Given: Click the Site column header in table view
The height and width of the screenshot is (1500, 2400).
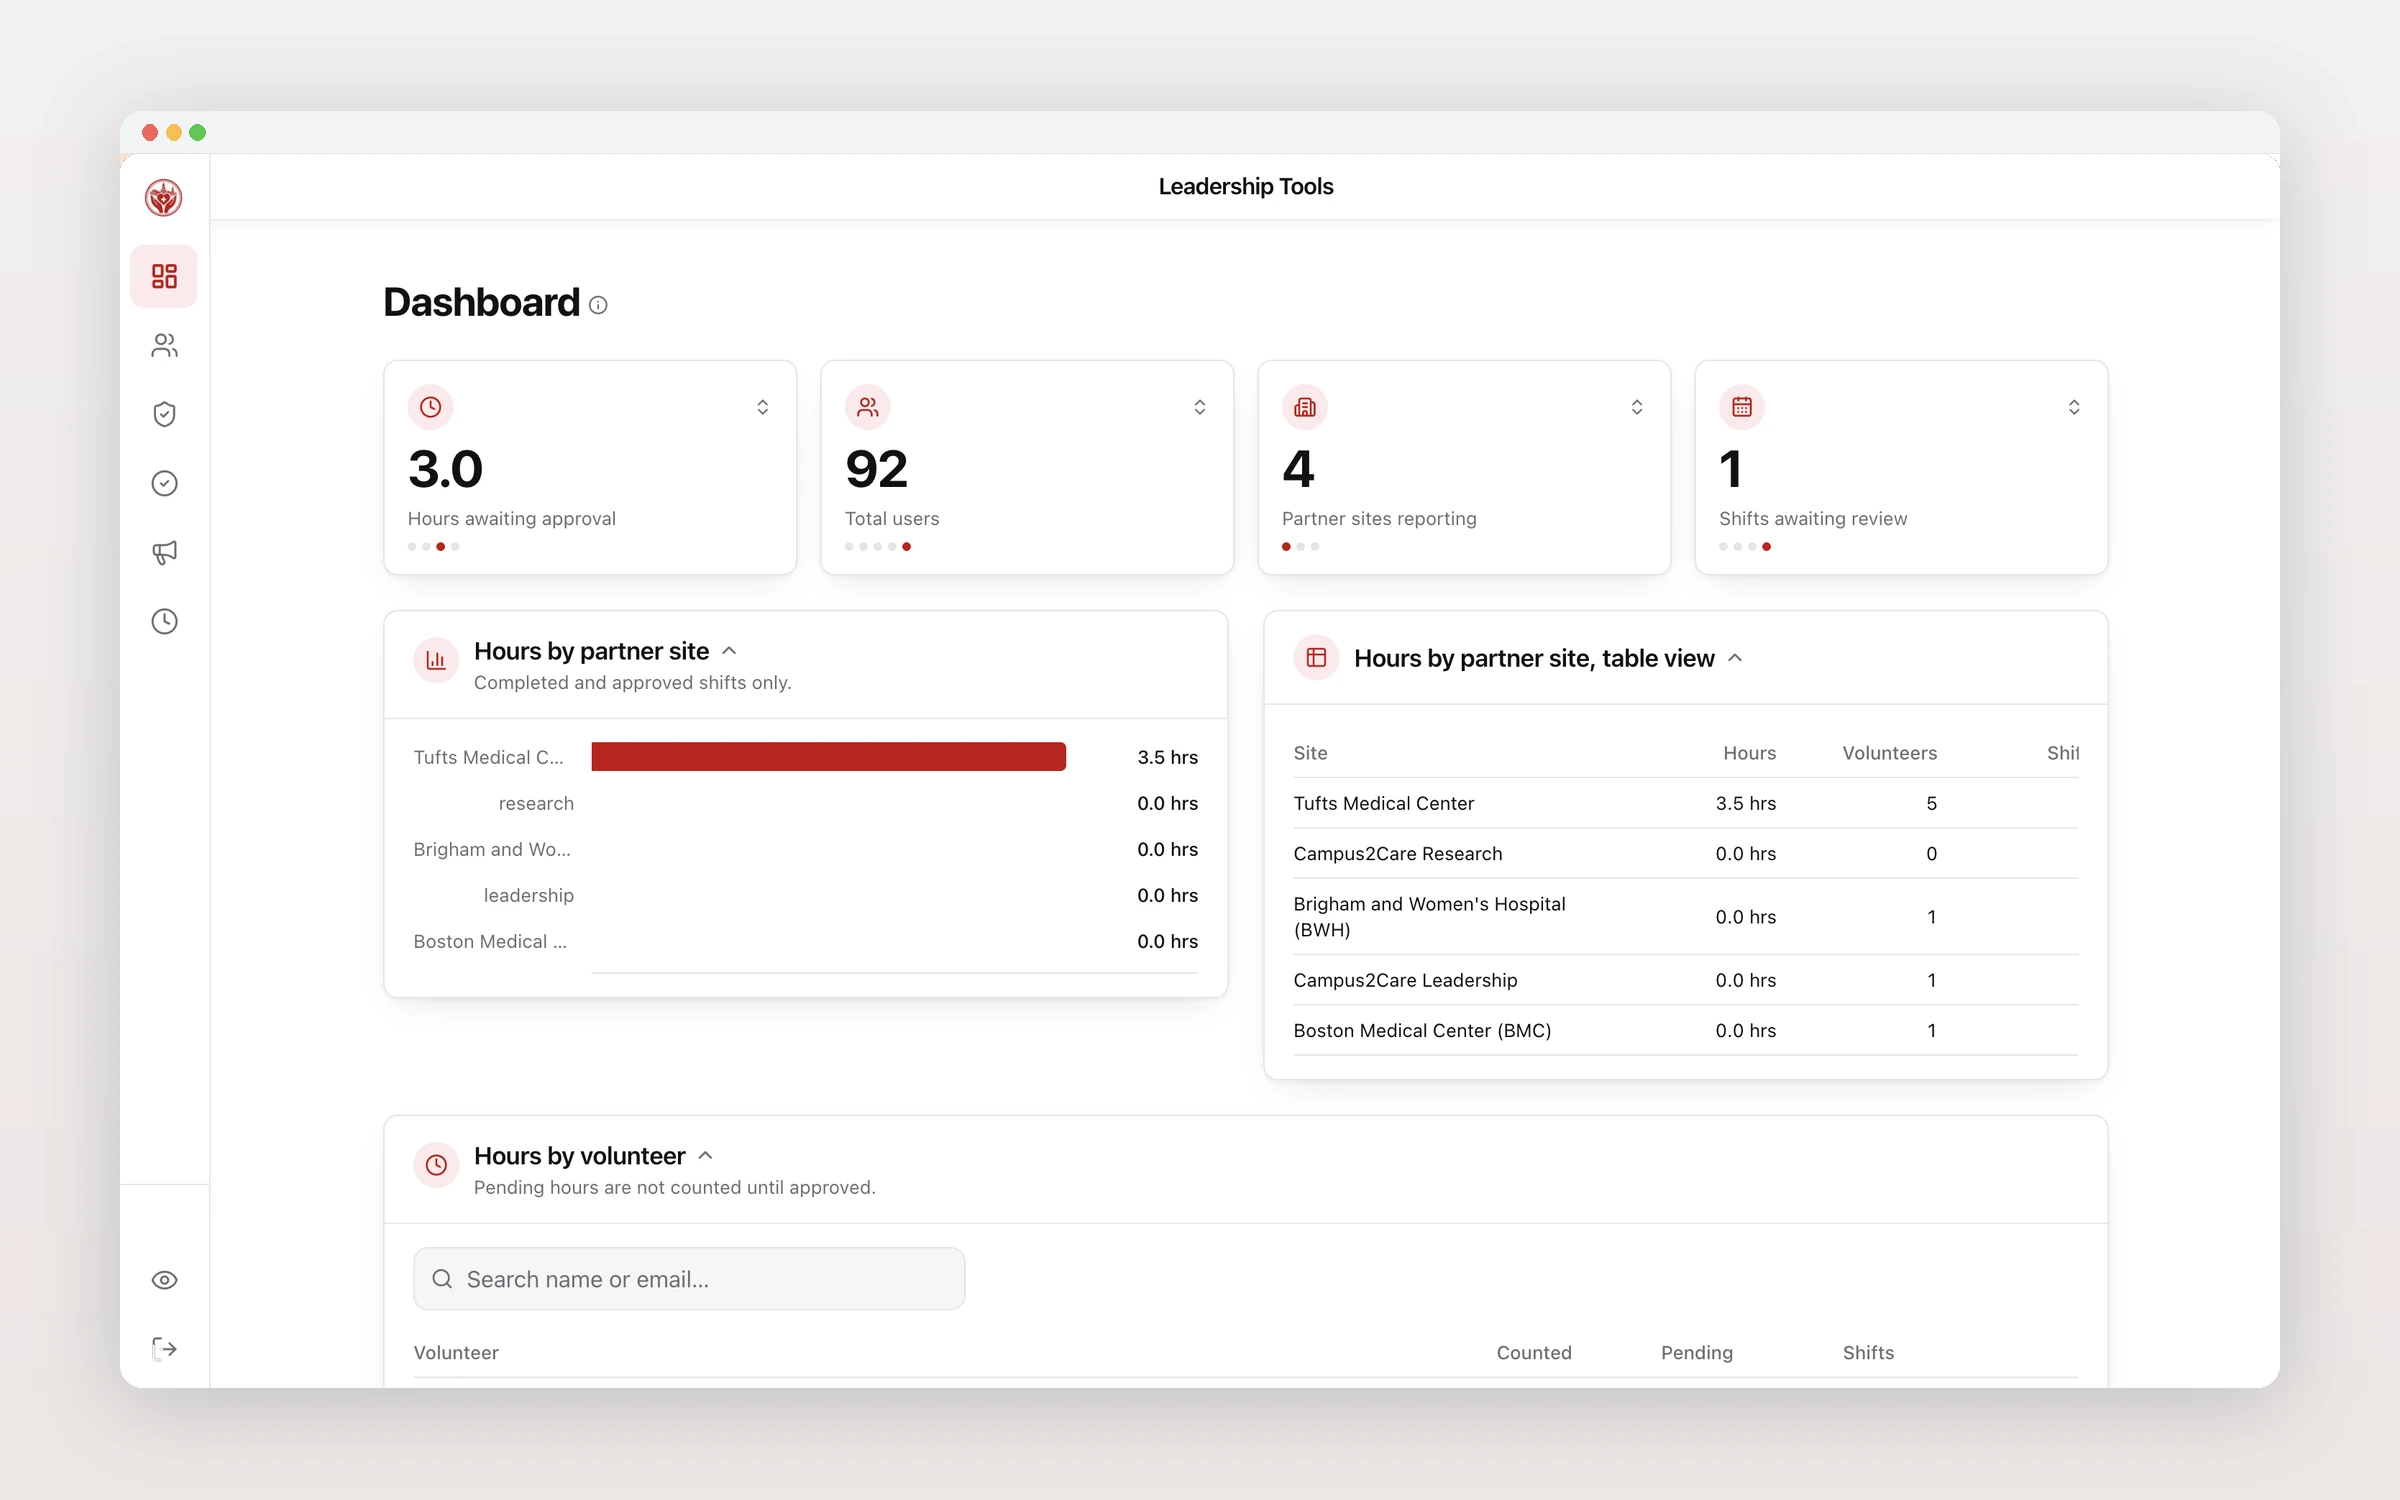Looking at the screenshot, I should [x=1310, y=753].
